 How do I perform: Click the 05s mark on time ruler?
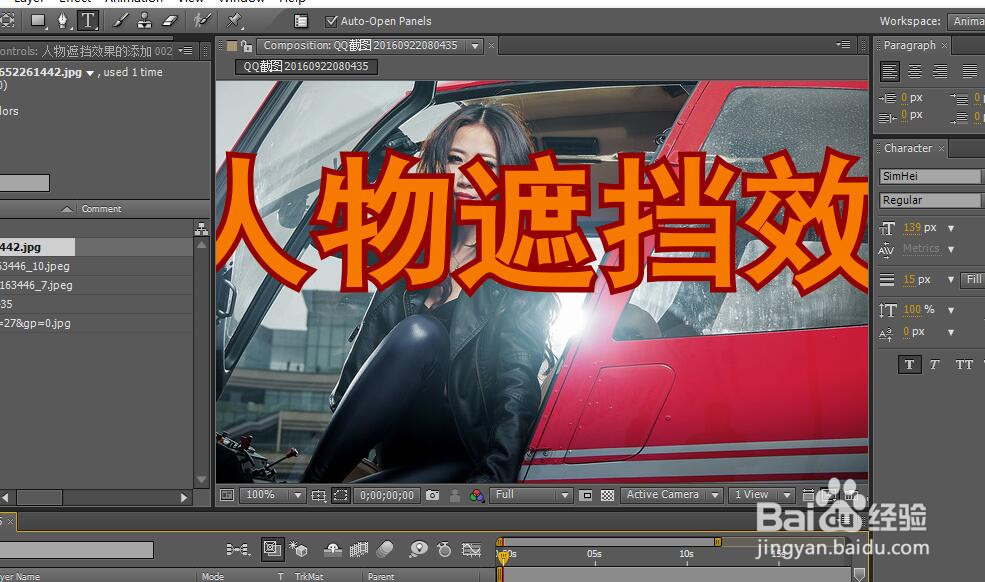(x=595, y=554)
